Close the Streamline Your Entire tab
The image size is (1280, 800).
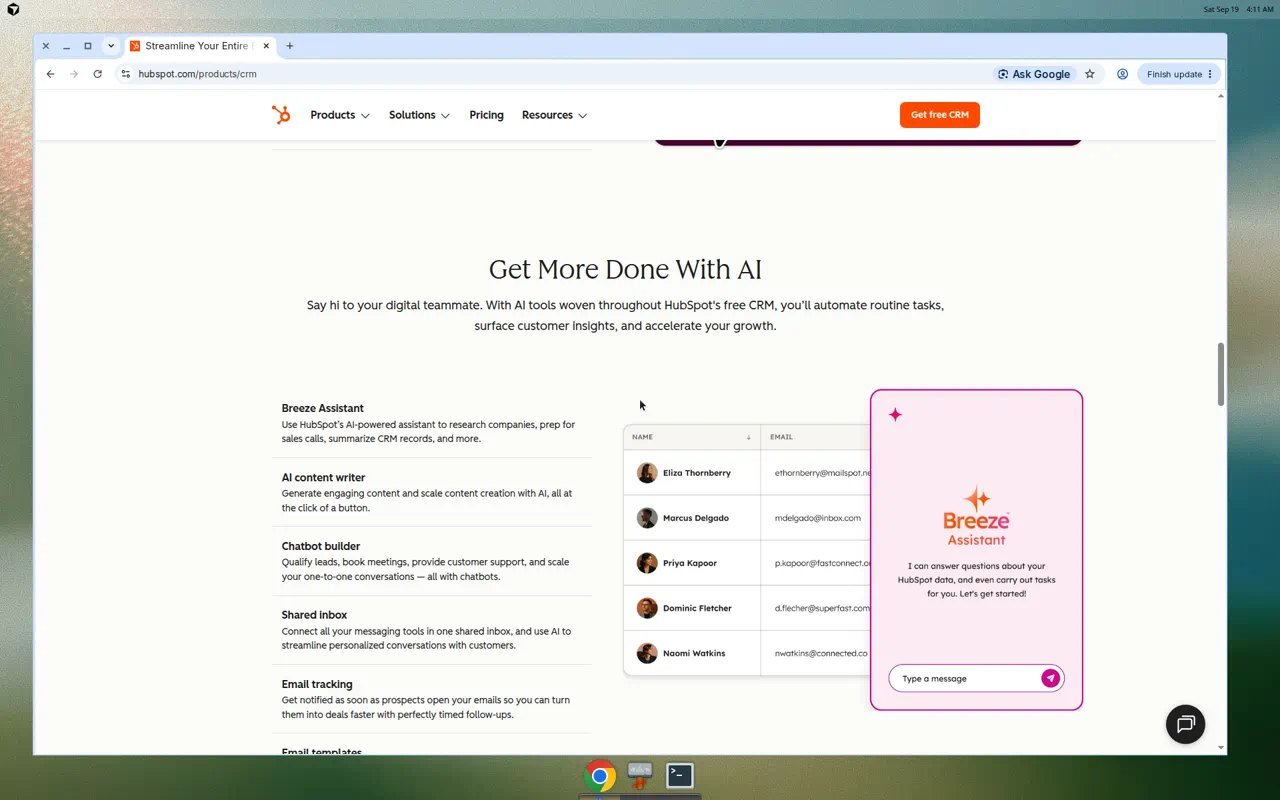[x=266, y=46]
